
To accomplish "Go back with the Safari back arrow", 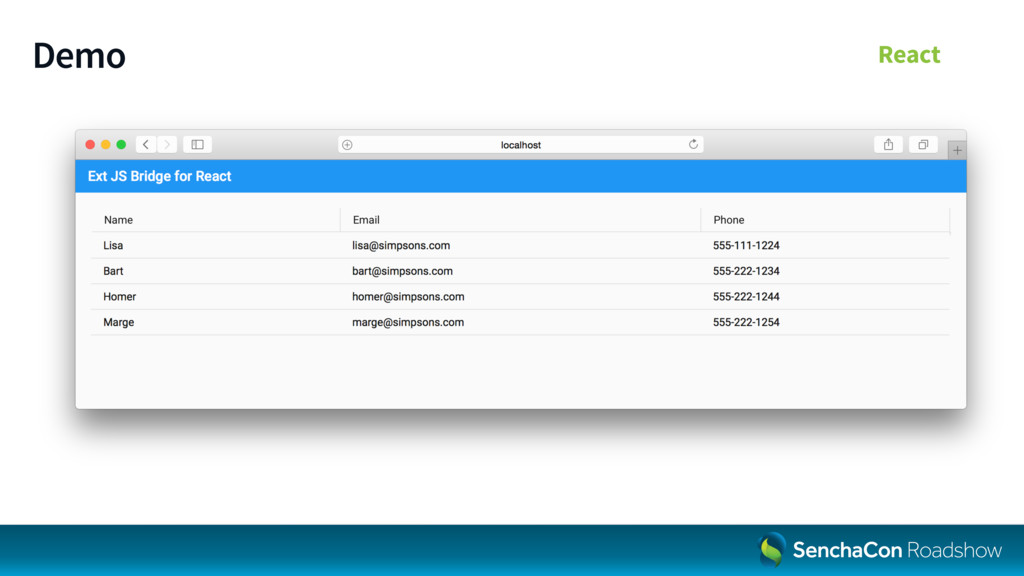I will coord(146,144).
